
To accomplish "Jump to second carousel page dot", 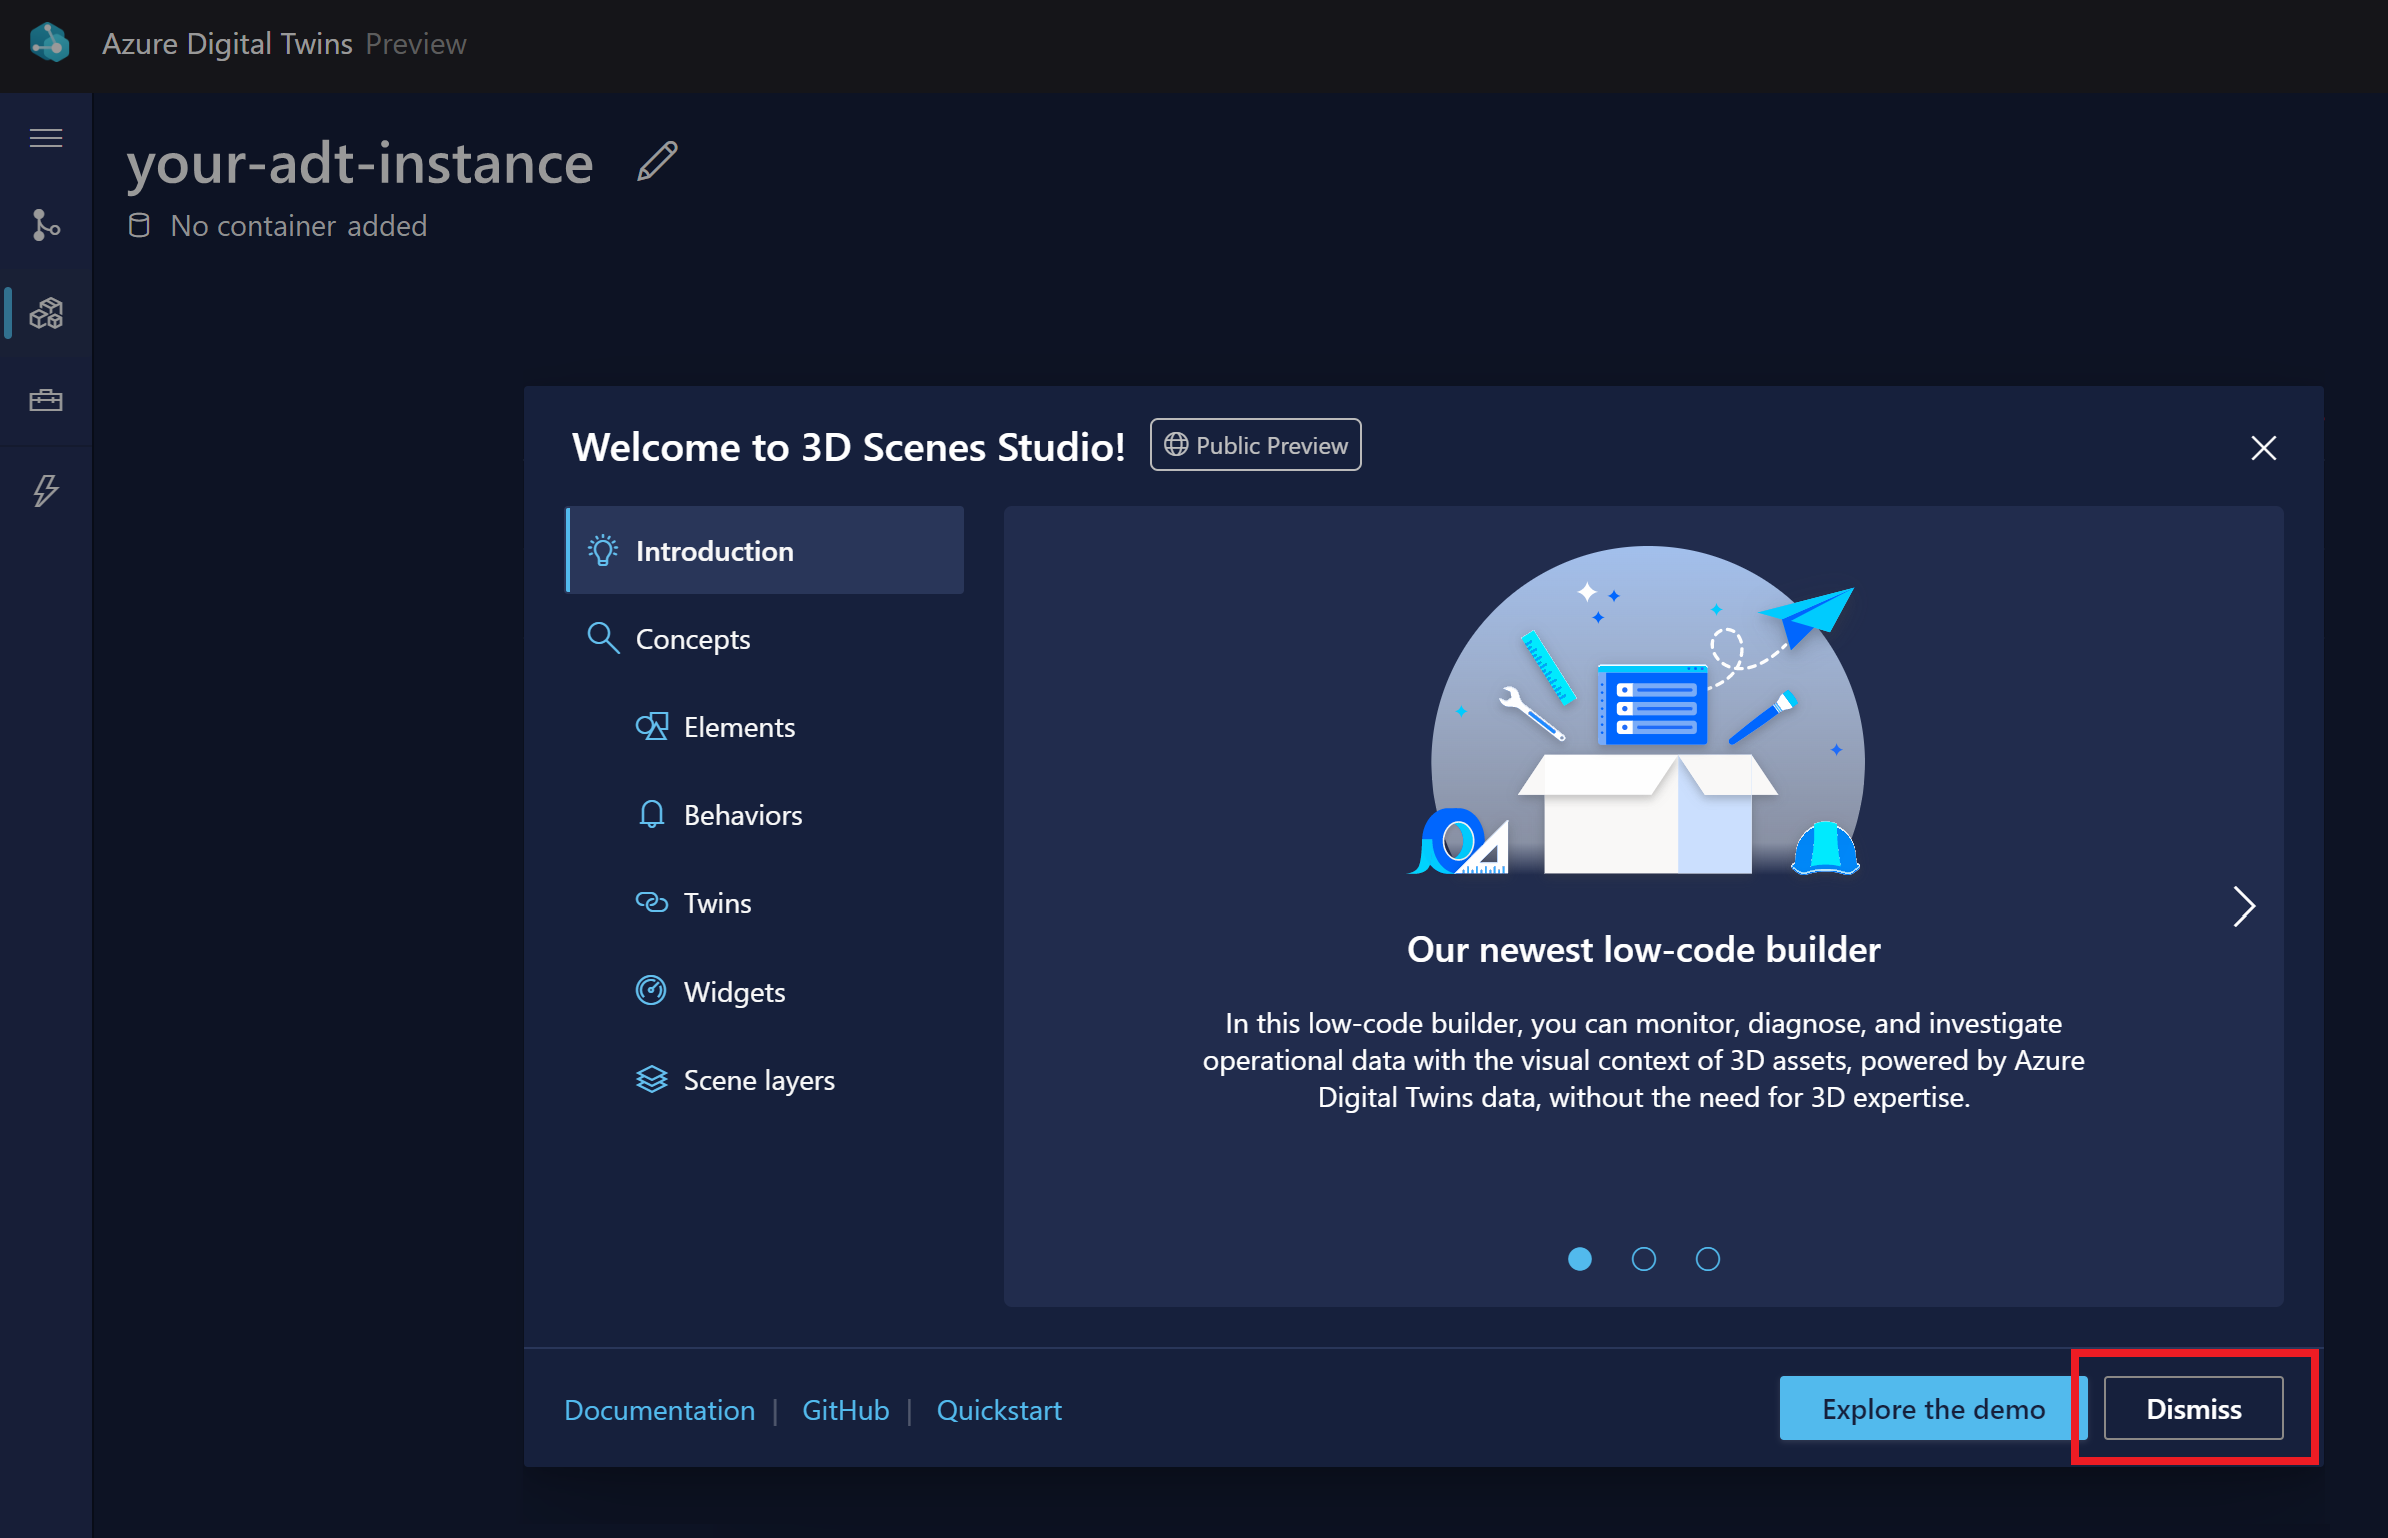I will tap(1643, 1259).
